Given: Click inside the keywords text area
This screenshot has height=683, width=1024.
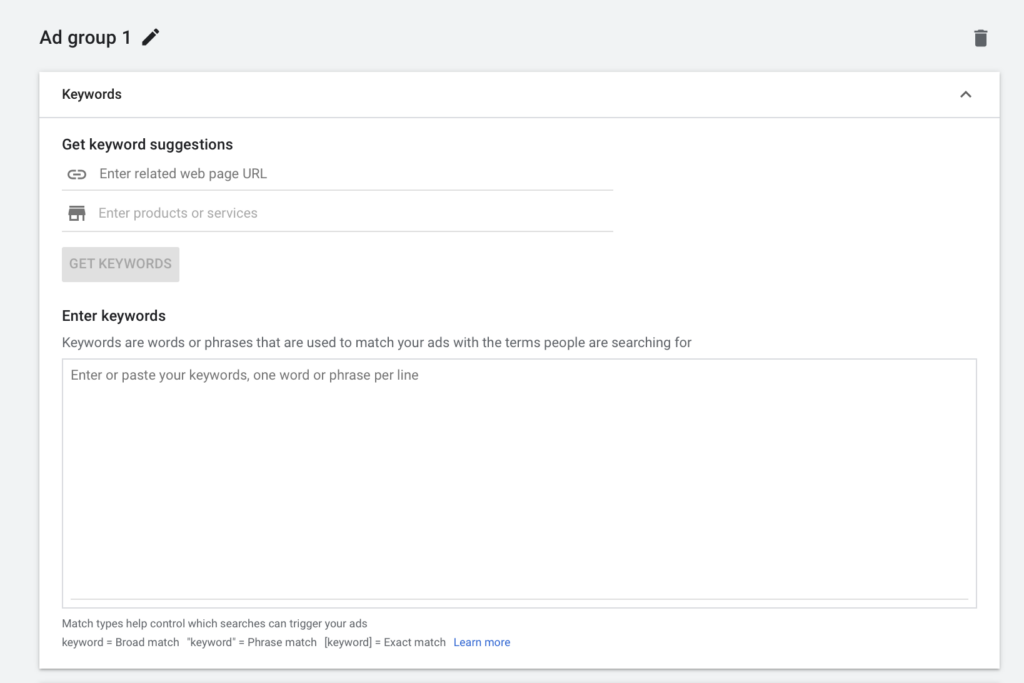Looking at the screenshot, I should tap(519, 483).
